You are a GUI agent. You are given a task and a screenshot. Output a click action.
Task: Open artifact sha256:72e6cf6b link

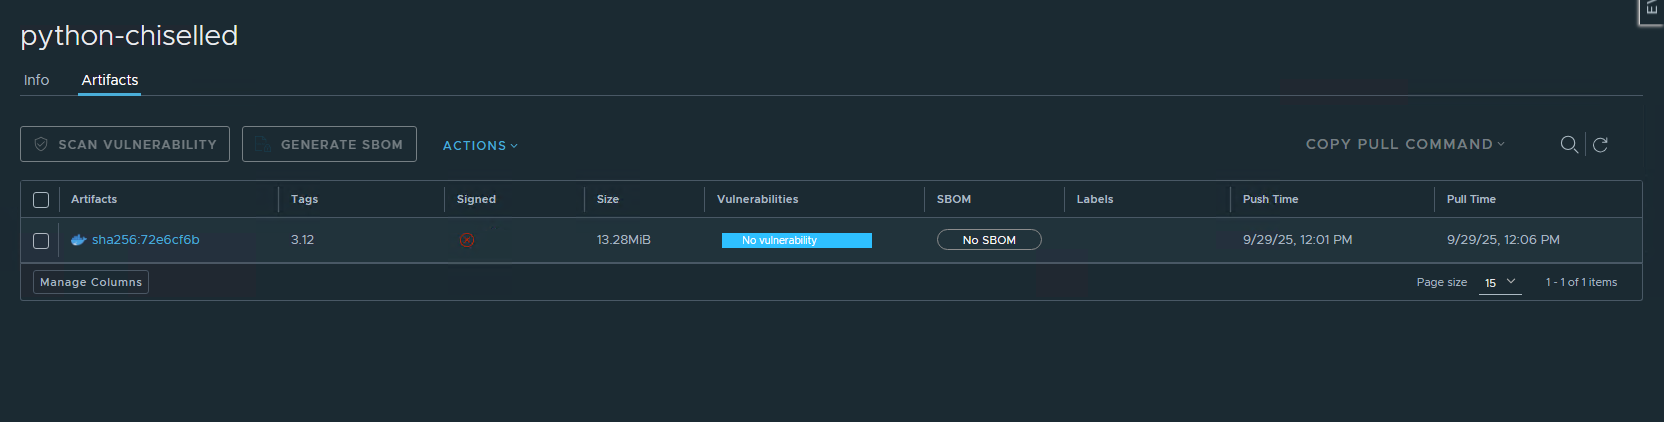146,240
